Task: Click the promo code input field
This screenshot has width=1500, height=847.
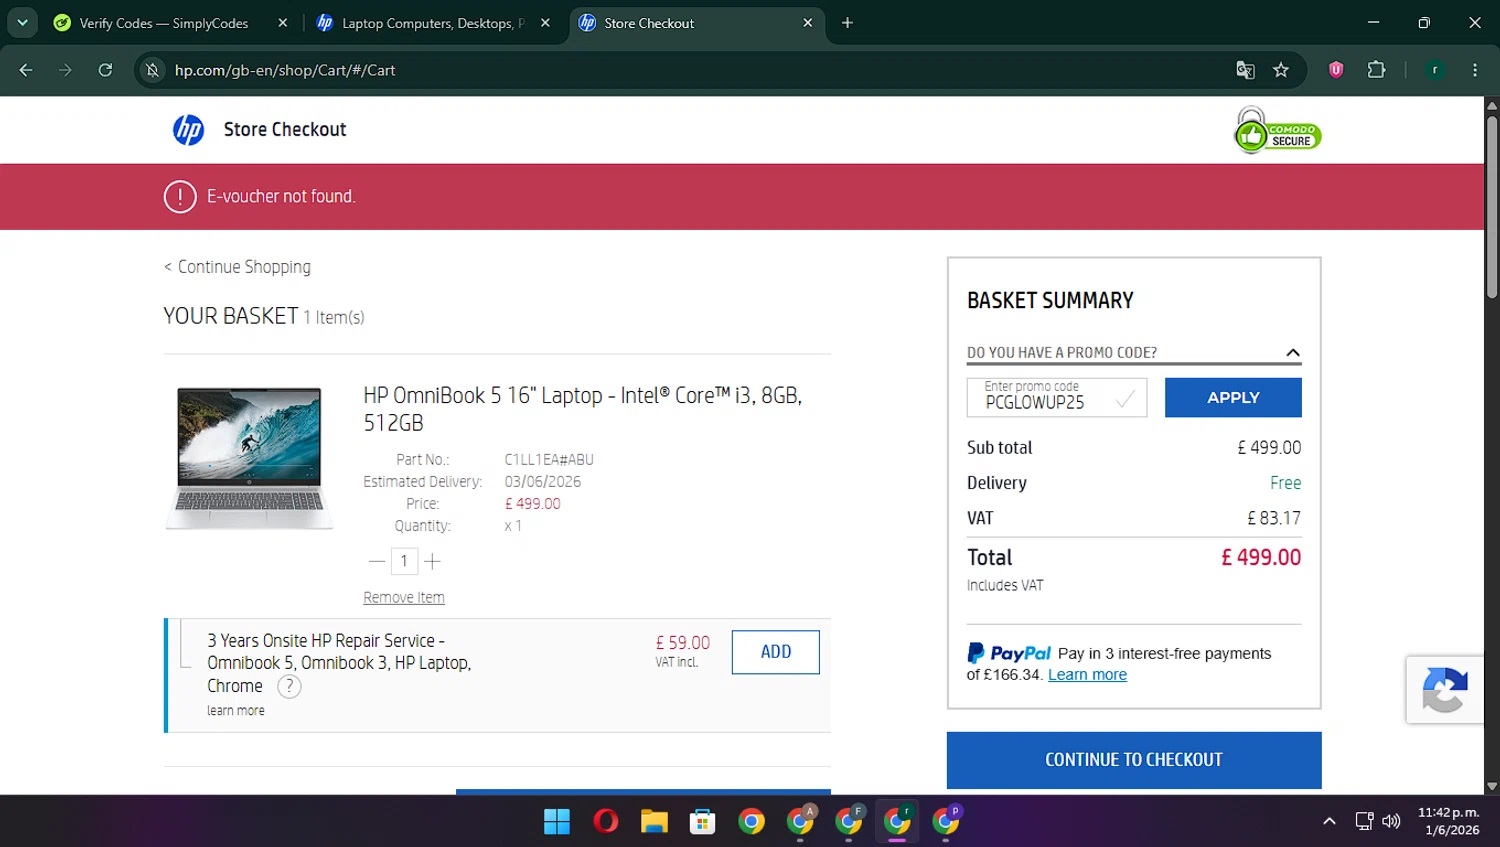Action: coord(1056,397)
